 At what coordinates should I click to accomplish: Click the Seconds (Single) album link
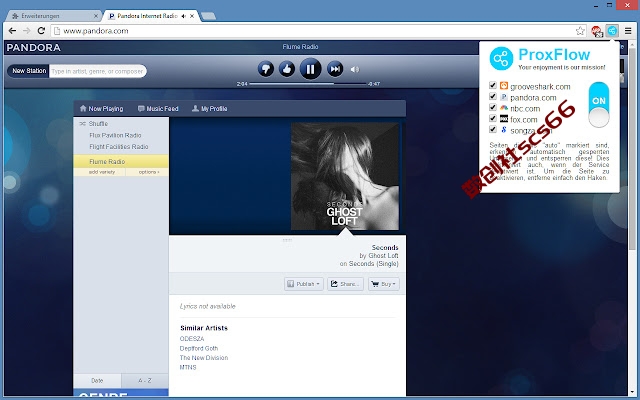click(373, 264)
